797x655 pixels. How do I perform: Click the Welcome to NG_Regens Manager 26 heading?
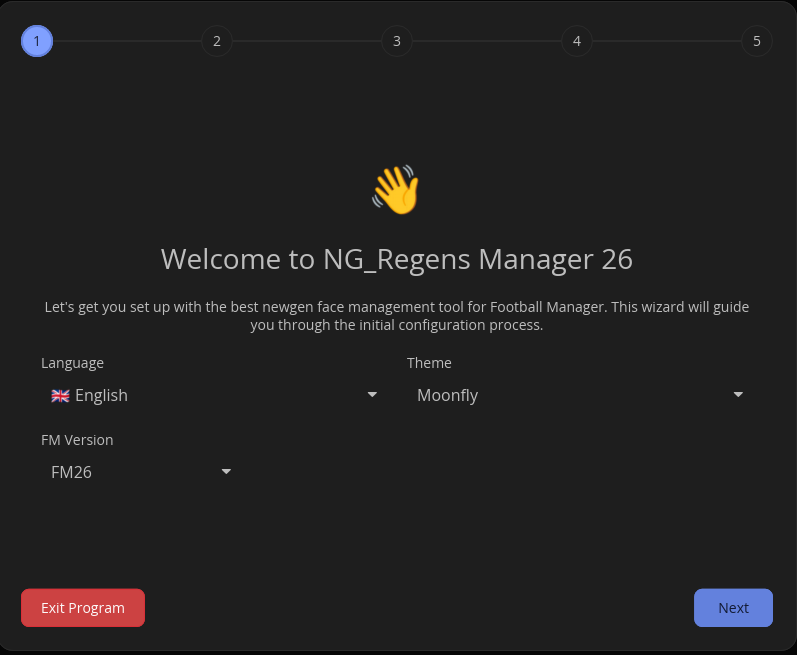click(x=397, y=259)
